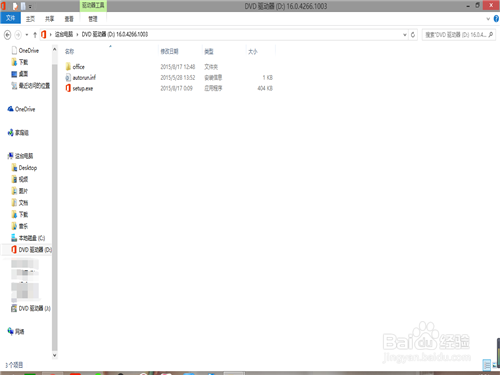The image size is (500, 375).
Task: Click navigation pane scrollbar up arrow
Action: [x=54, y=50]
